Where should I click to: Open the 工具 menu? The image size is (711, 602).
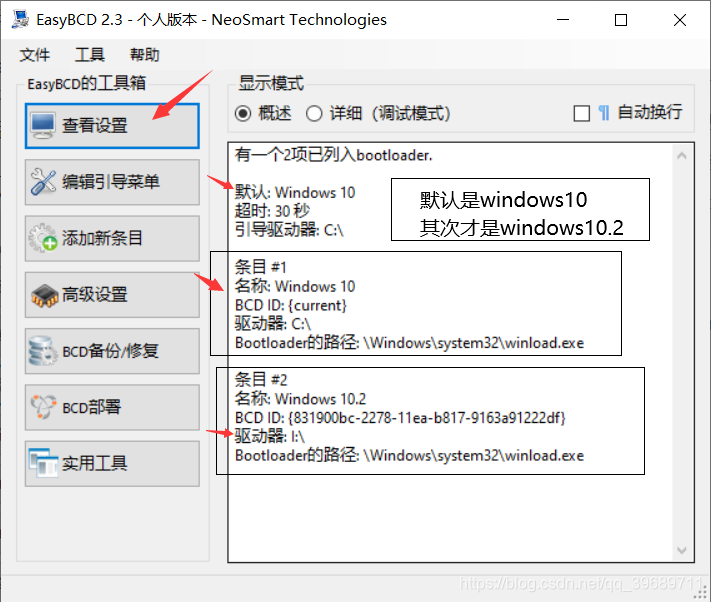[x=90, y=55]
